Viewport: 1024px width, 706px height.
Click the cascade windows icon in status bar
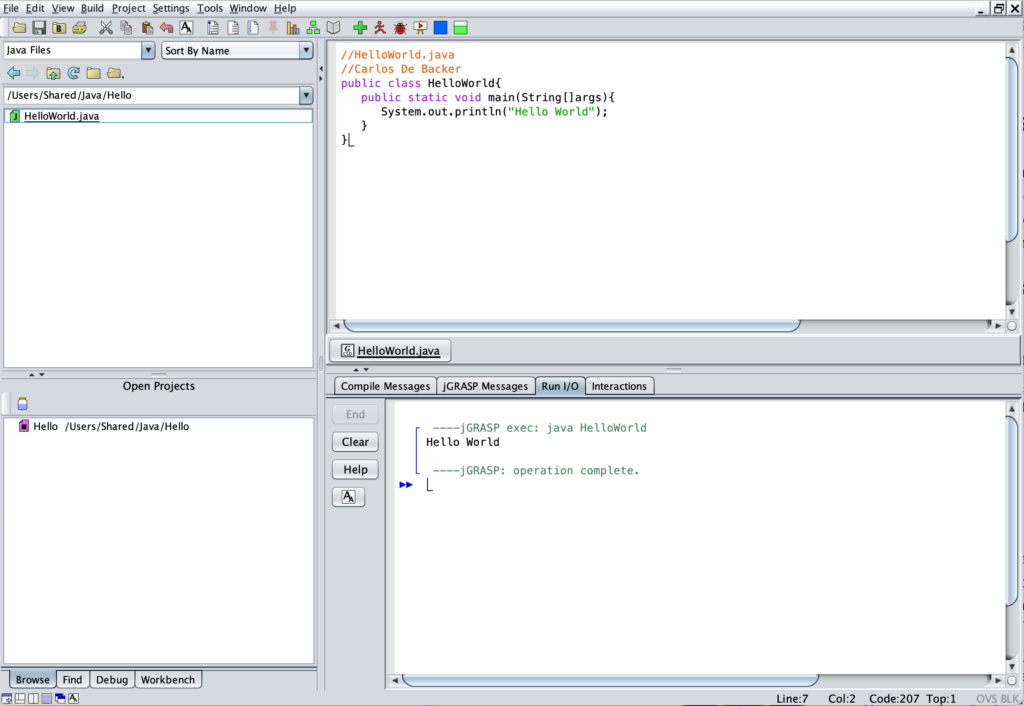click(x=60, y=699)
